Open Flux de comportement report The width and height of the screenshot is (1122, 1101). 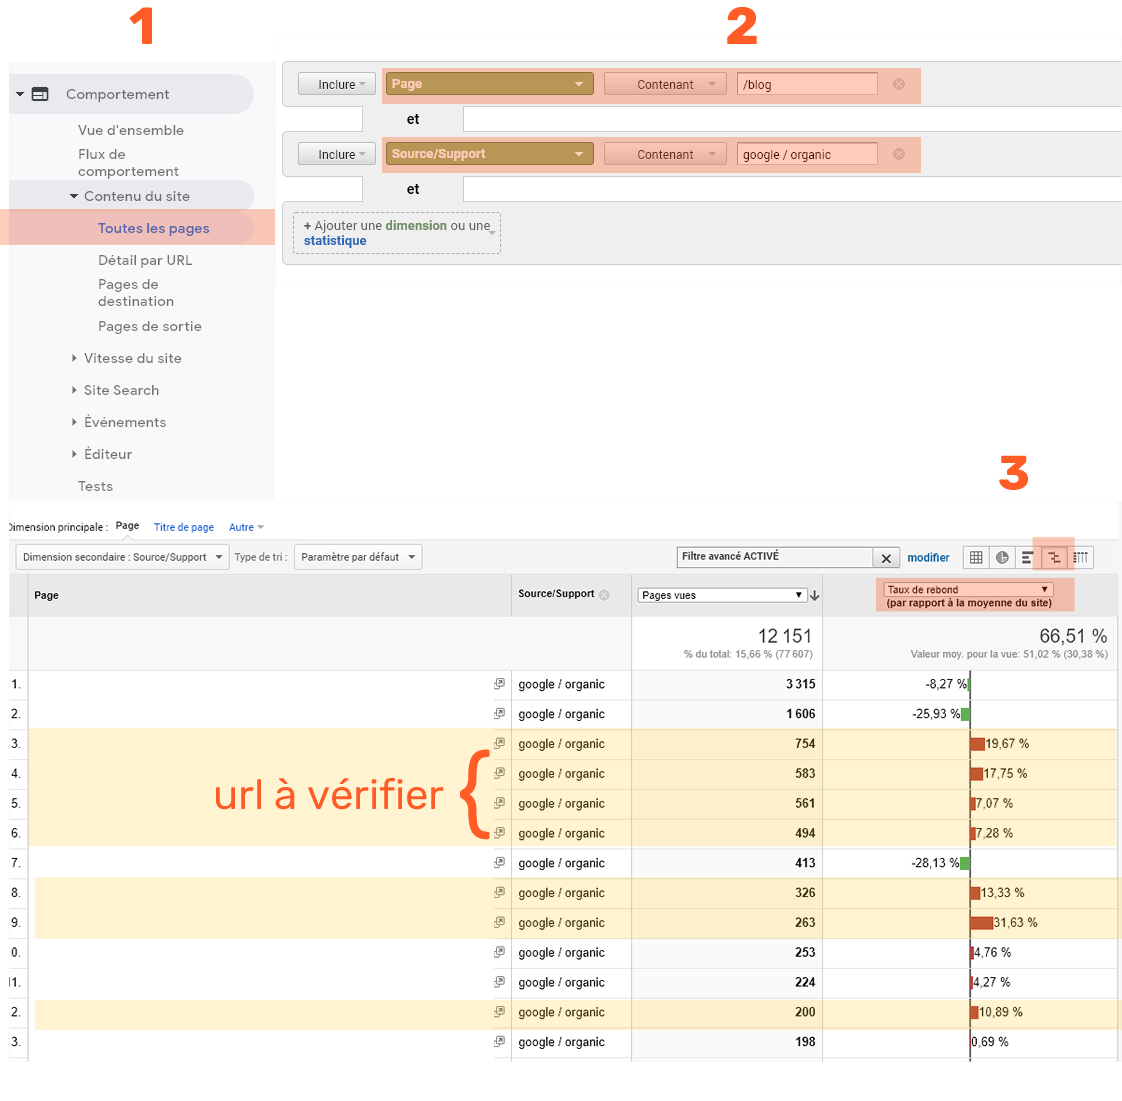[x=128, y=162]
